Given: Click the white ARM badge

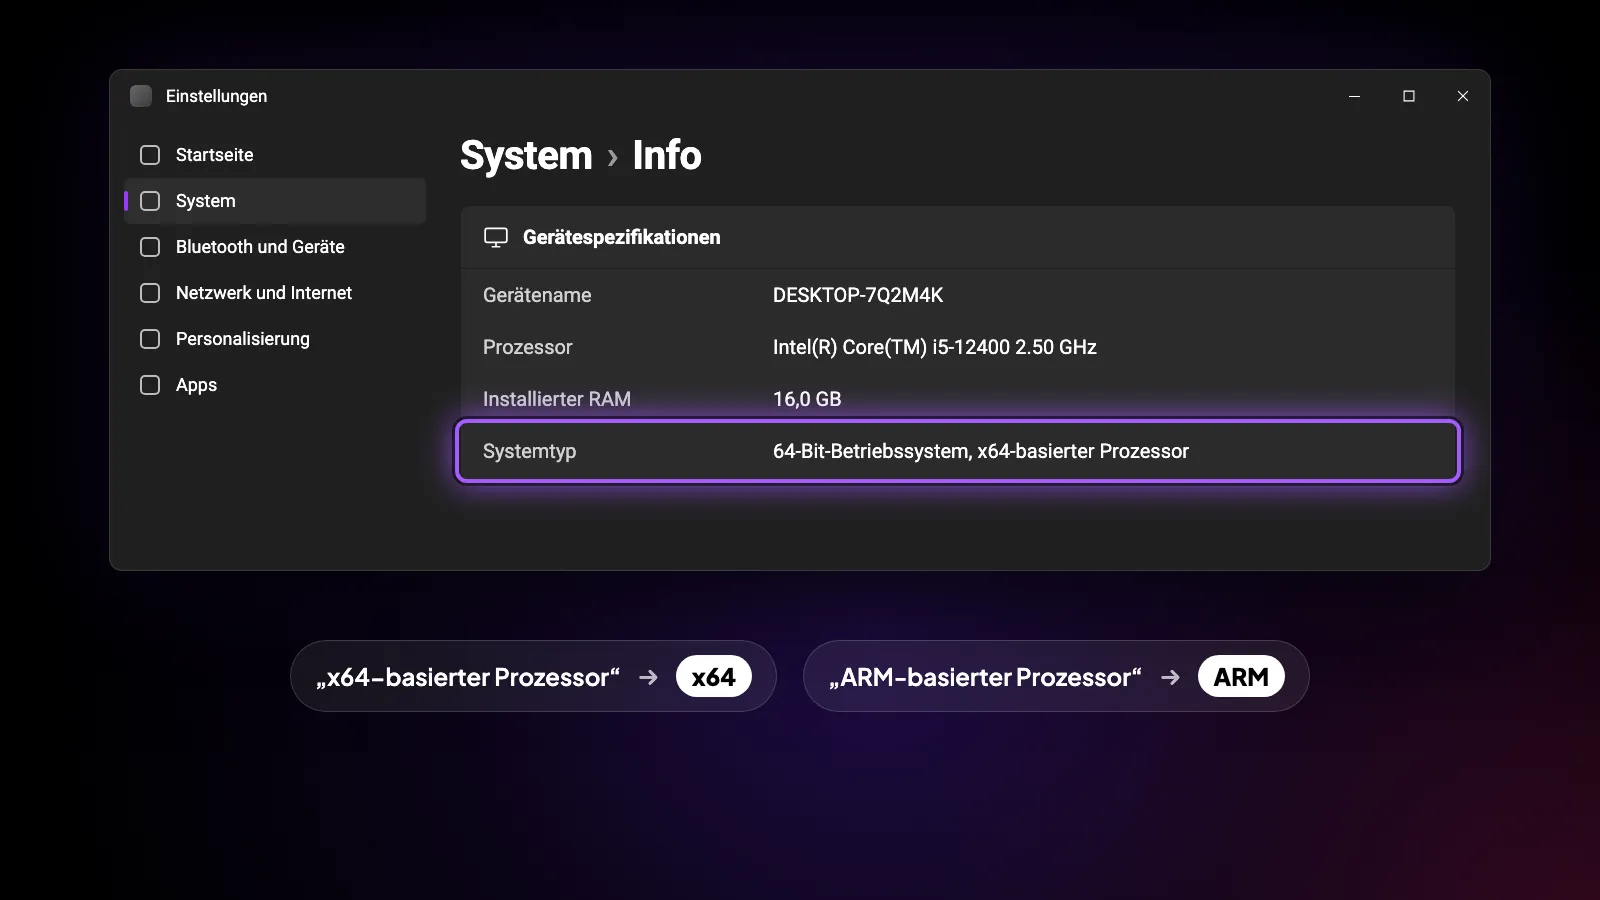Looking at the screenshot, I should click(1241, 677).
